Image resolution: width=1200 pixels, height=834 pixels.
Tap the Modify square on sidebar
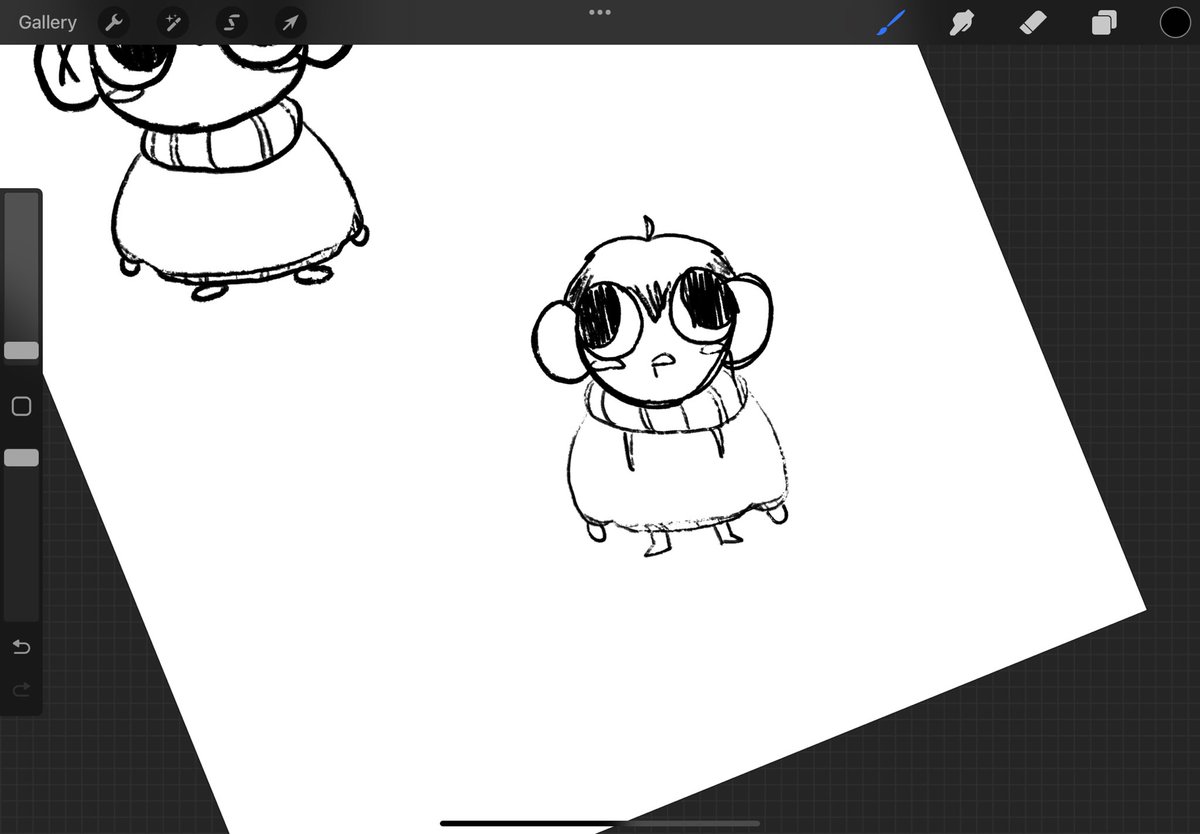point(21,406)
